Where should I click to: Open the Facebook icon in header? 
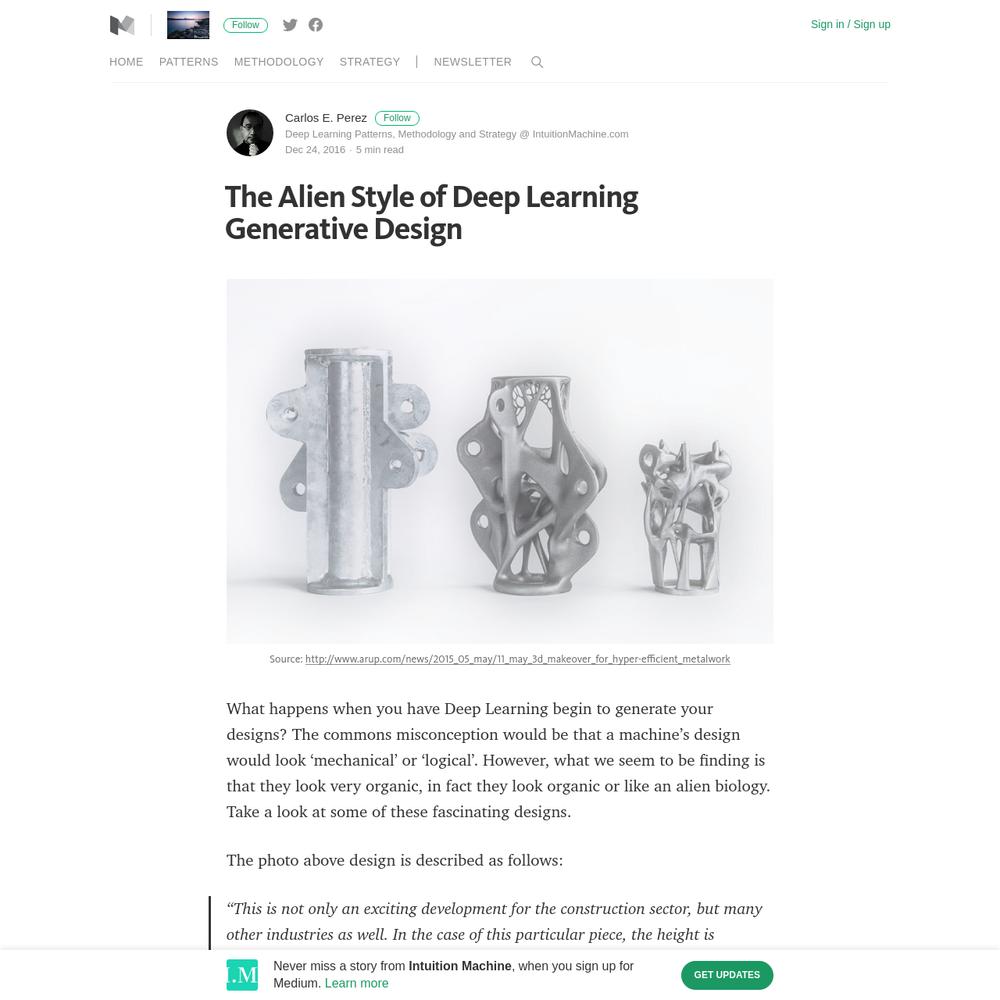click(x=316, y=25)
